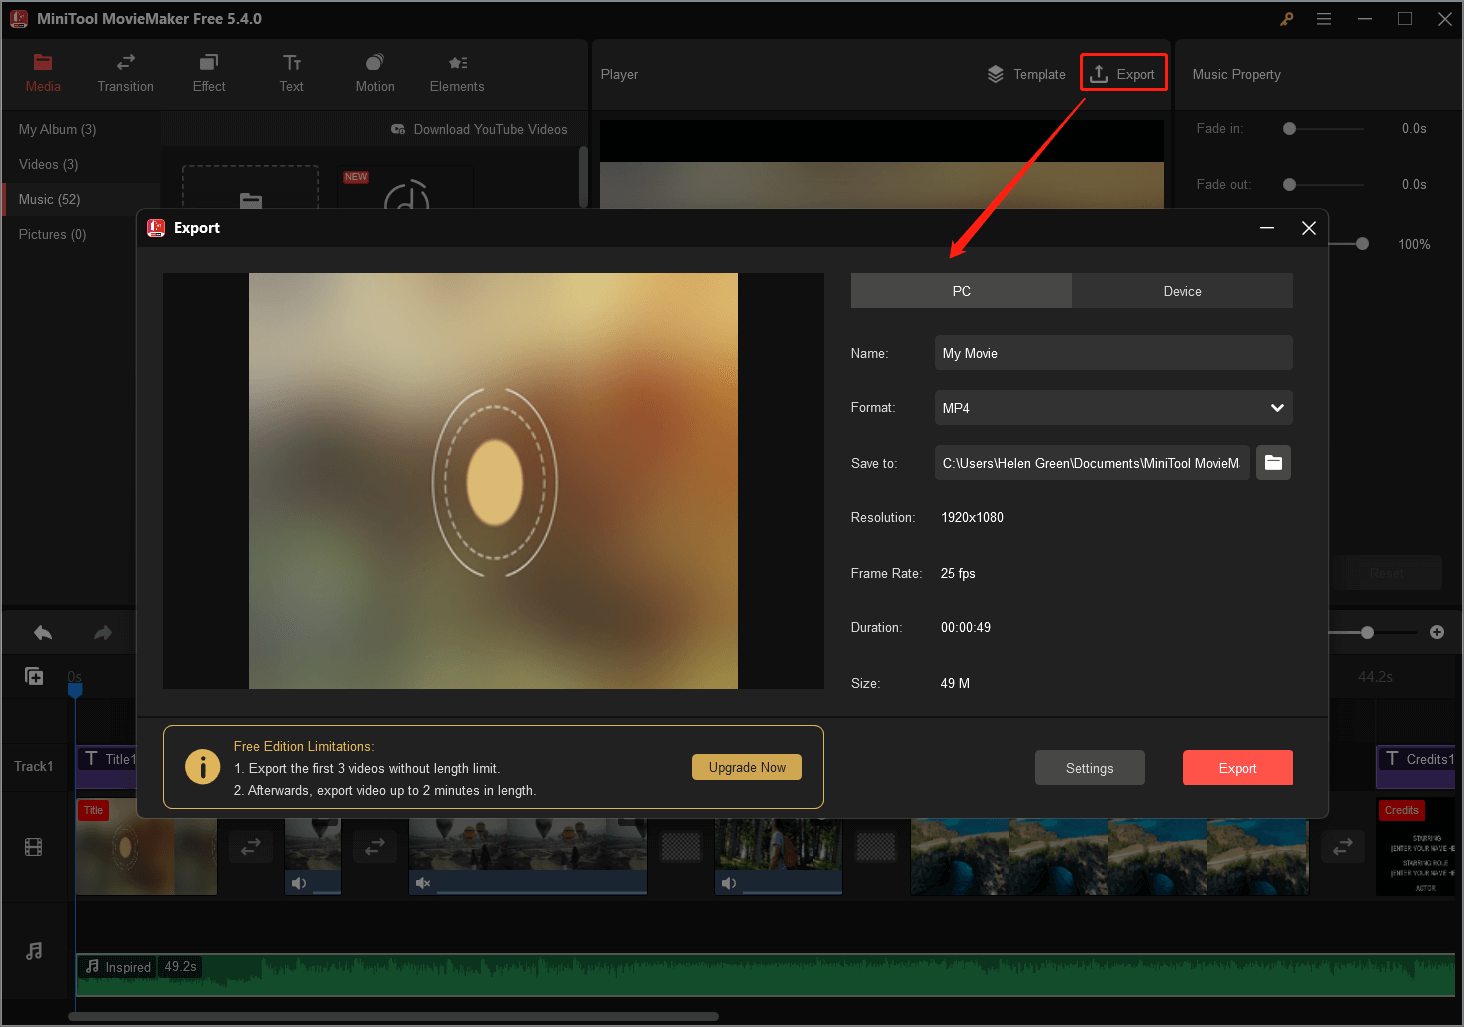Click the export preview thumbnail
1464x1027 pixels.
[493, 481]
